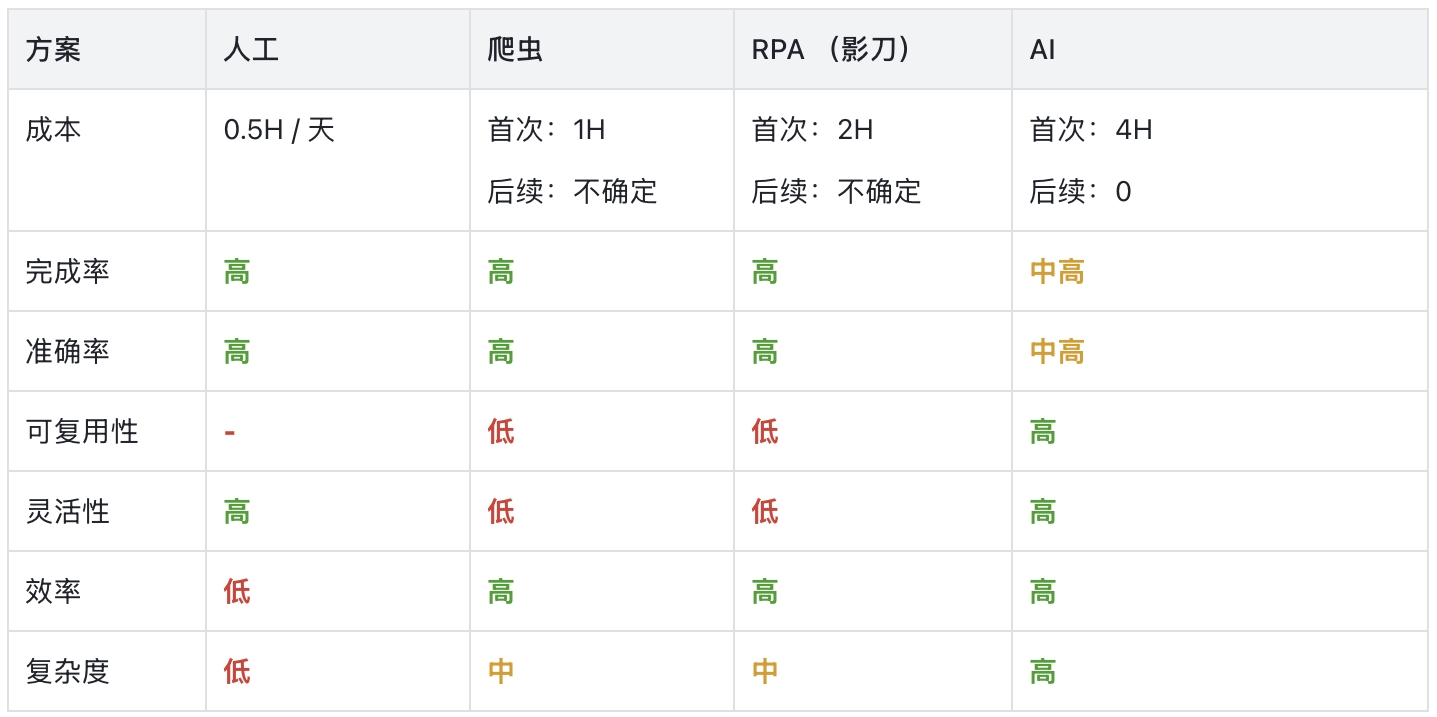Click the 复杂度 row label
The height and width of the screenshot is (717, 1437).
67,671
